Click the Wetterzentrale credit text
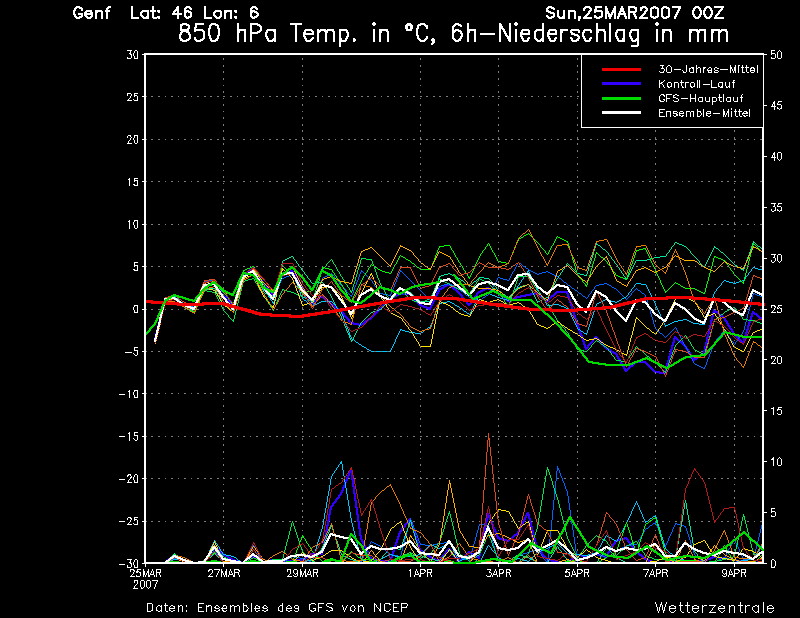Viewport: 800px width, 618px height. pyautogui.click(x=714, y=607)
